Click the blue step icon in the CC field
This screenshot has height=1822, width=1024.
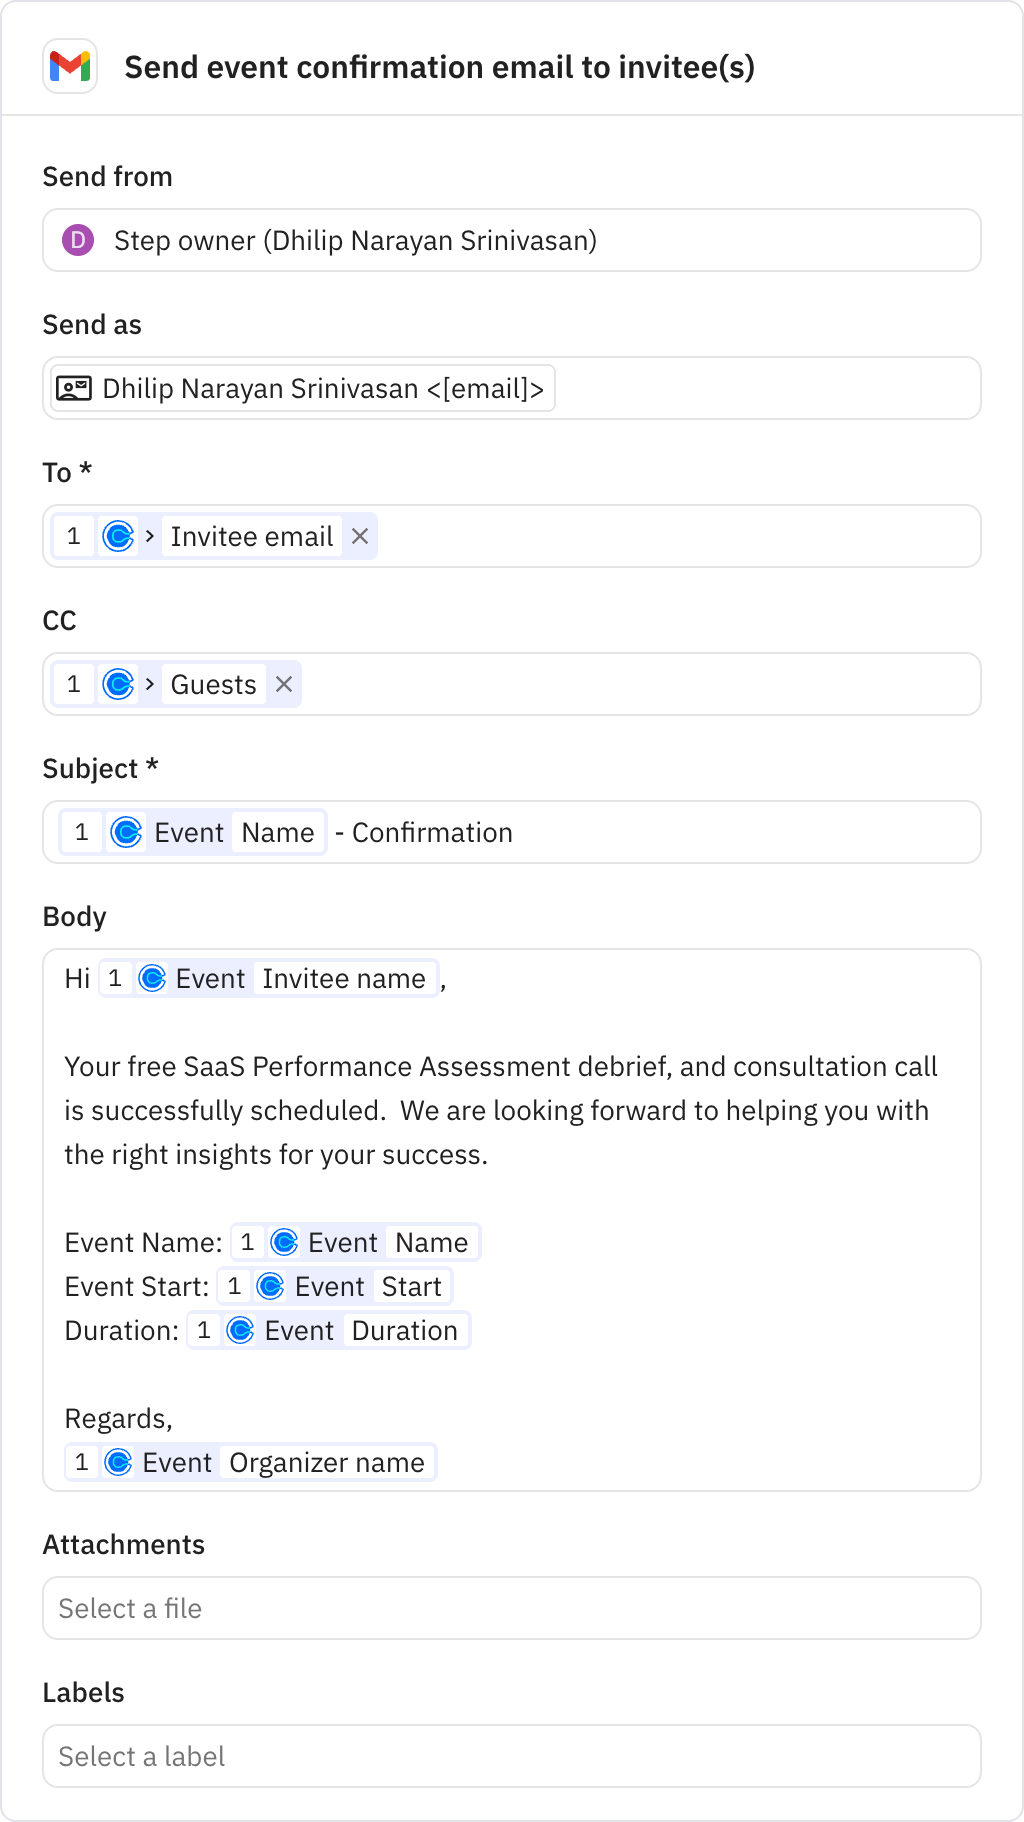click(119, 684)
